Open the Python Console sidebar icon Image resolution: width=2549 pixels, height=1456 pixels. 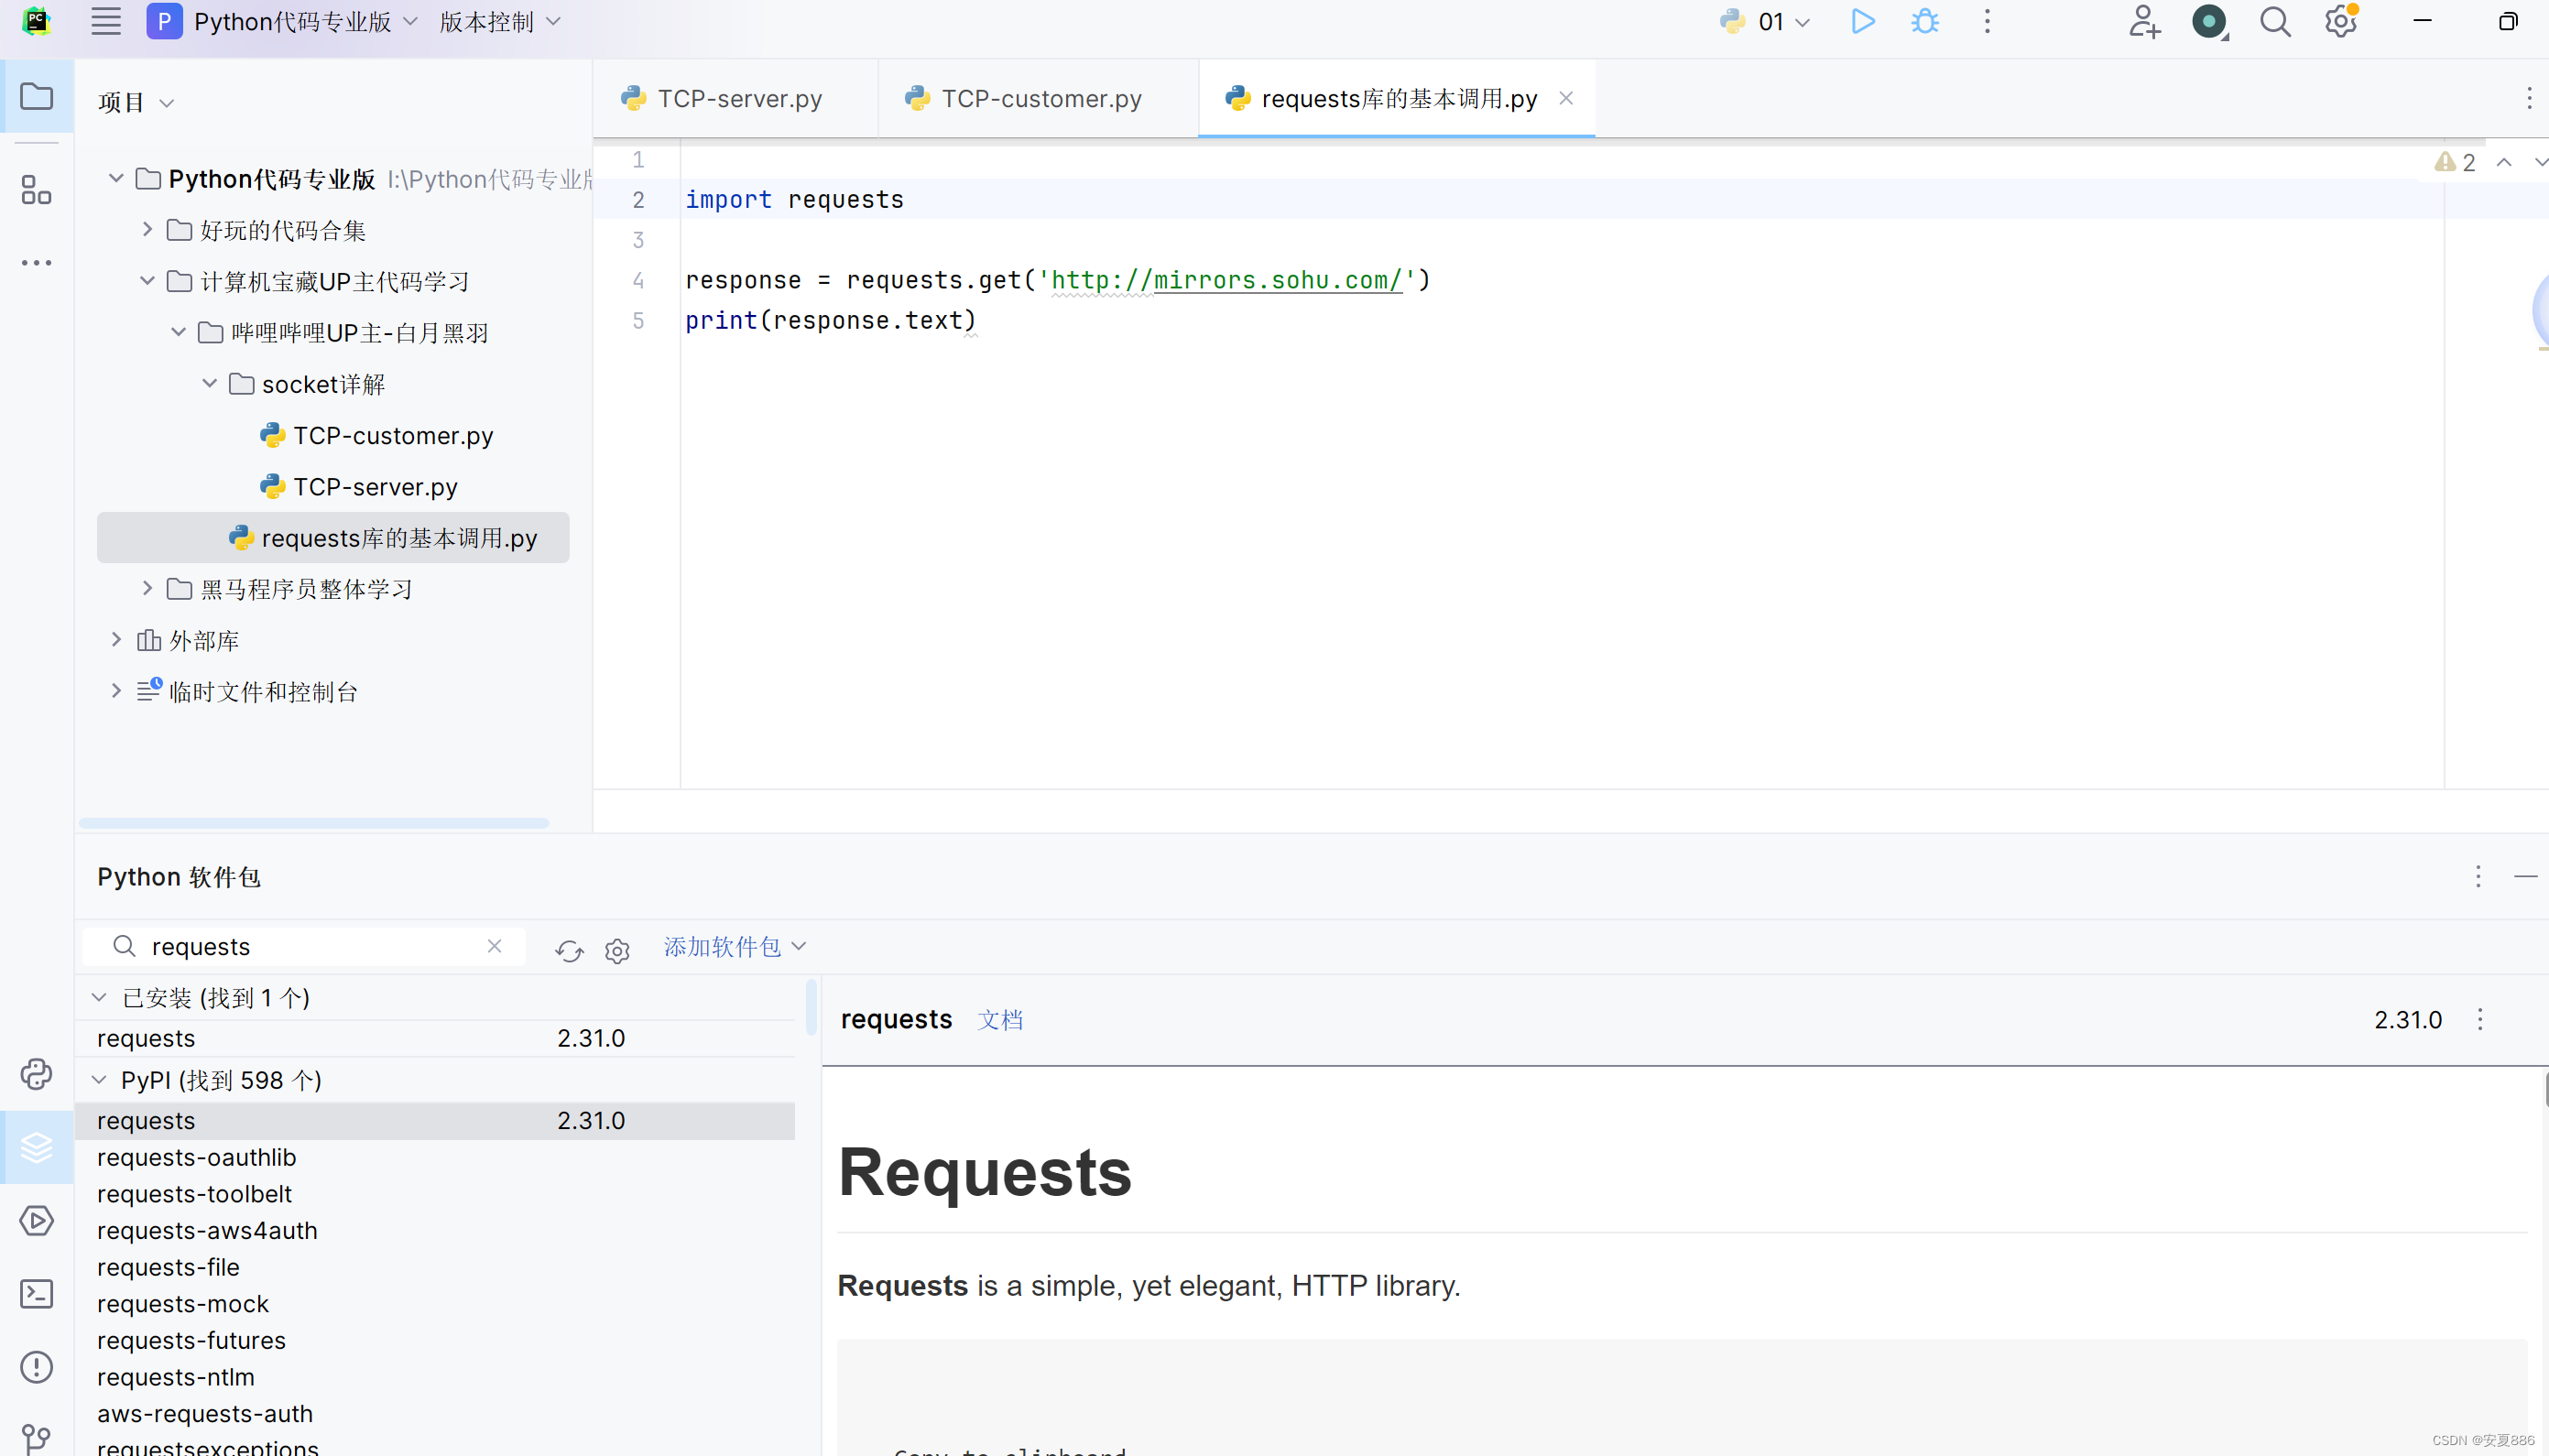37,1074
